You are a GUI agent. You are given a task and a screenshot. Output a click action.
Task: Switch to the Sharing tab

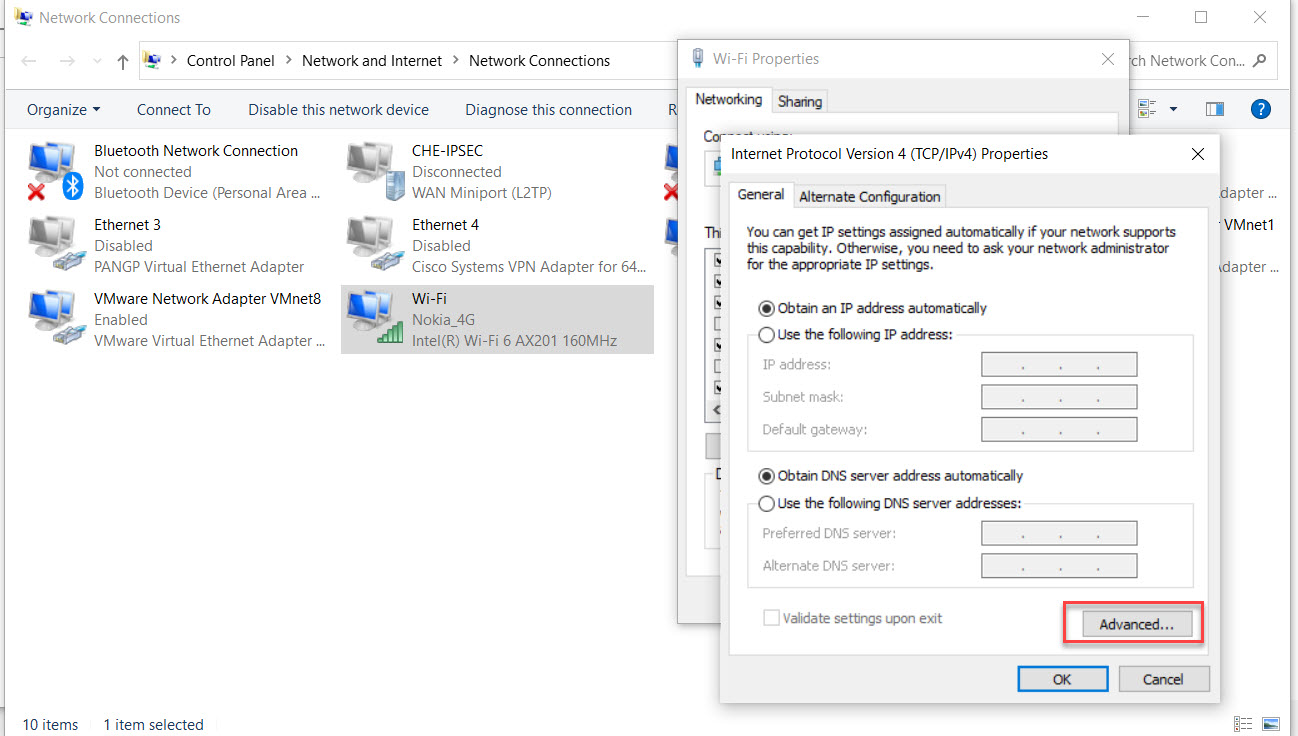(x=800, y=100)
